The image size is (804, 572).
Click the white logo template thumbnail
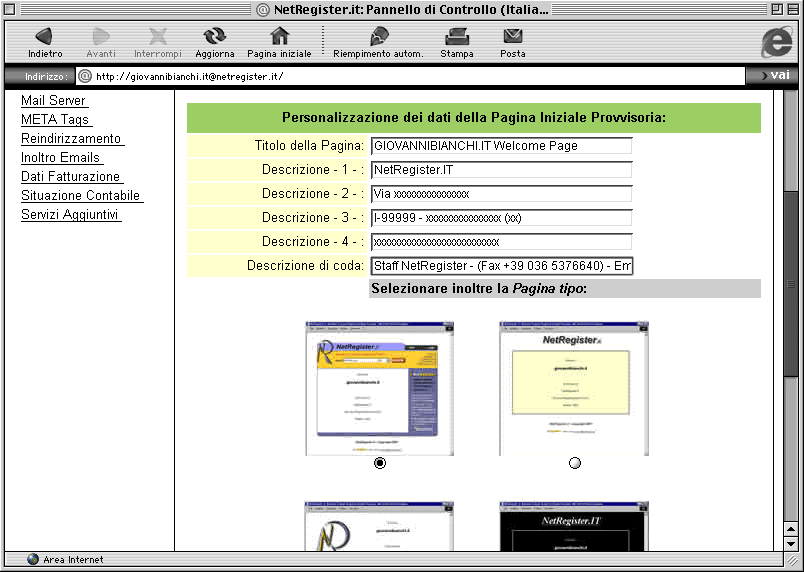[379, 526]
